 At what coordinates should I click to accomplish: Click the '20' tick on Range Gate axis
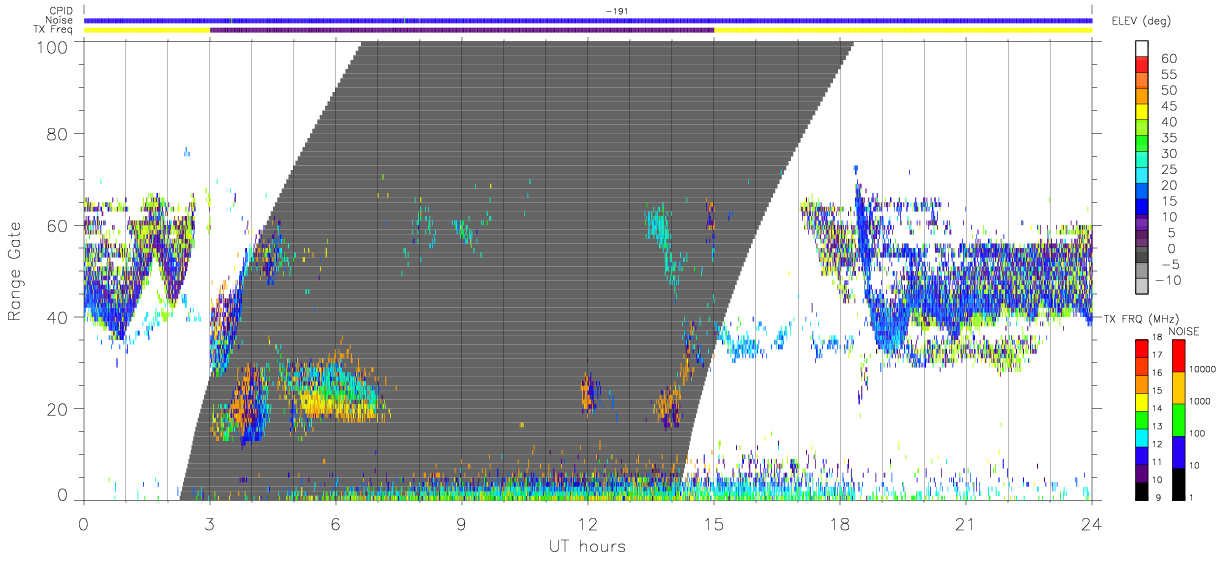coord(59,409)
